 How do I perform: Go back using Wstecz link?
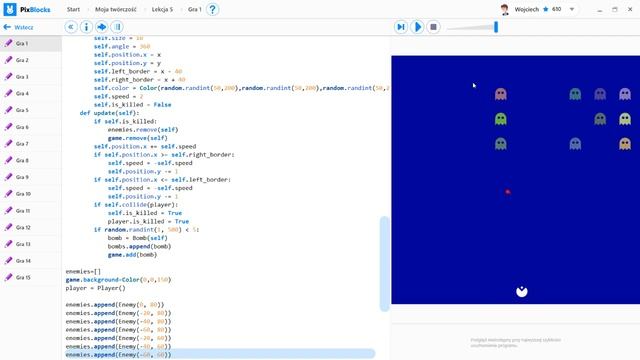click(x=18, y=27)
